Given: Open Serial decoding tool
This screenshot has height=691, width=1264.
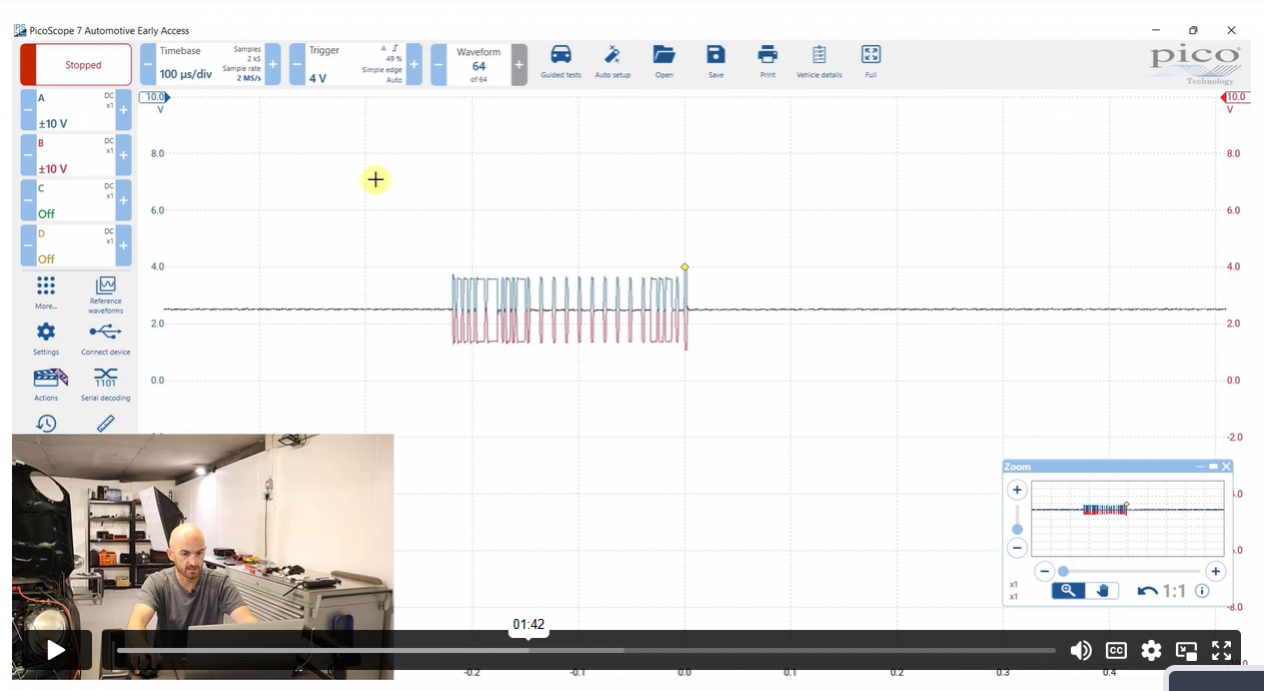Looking at the screenshot, I should tap(105, 384).
